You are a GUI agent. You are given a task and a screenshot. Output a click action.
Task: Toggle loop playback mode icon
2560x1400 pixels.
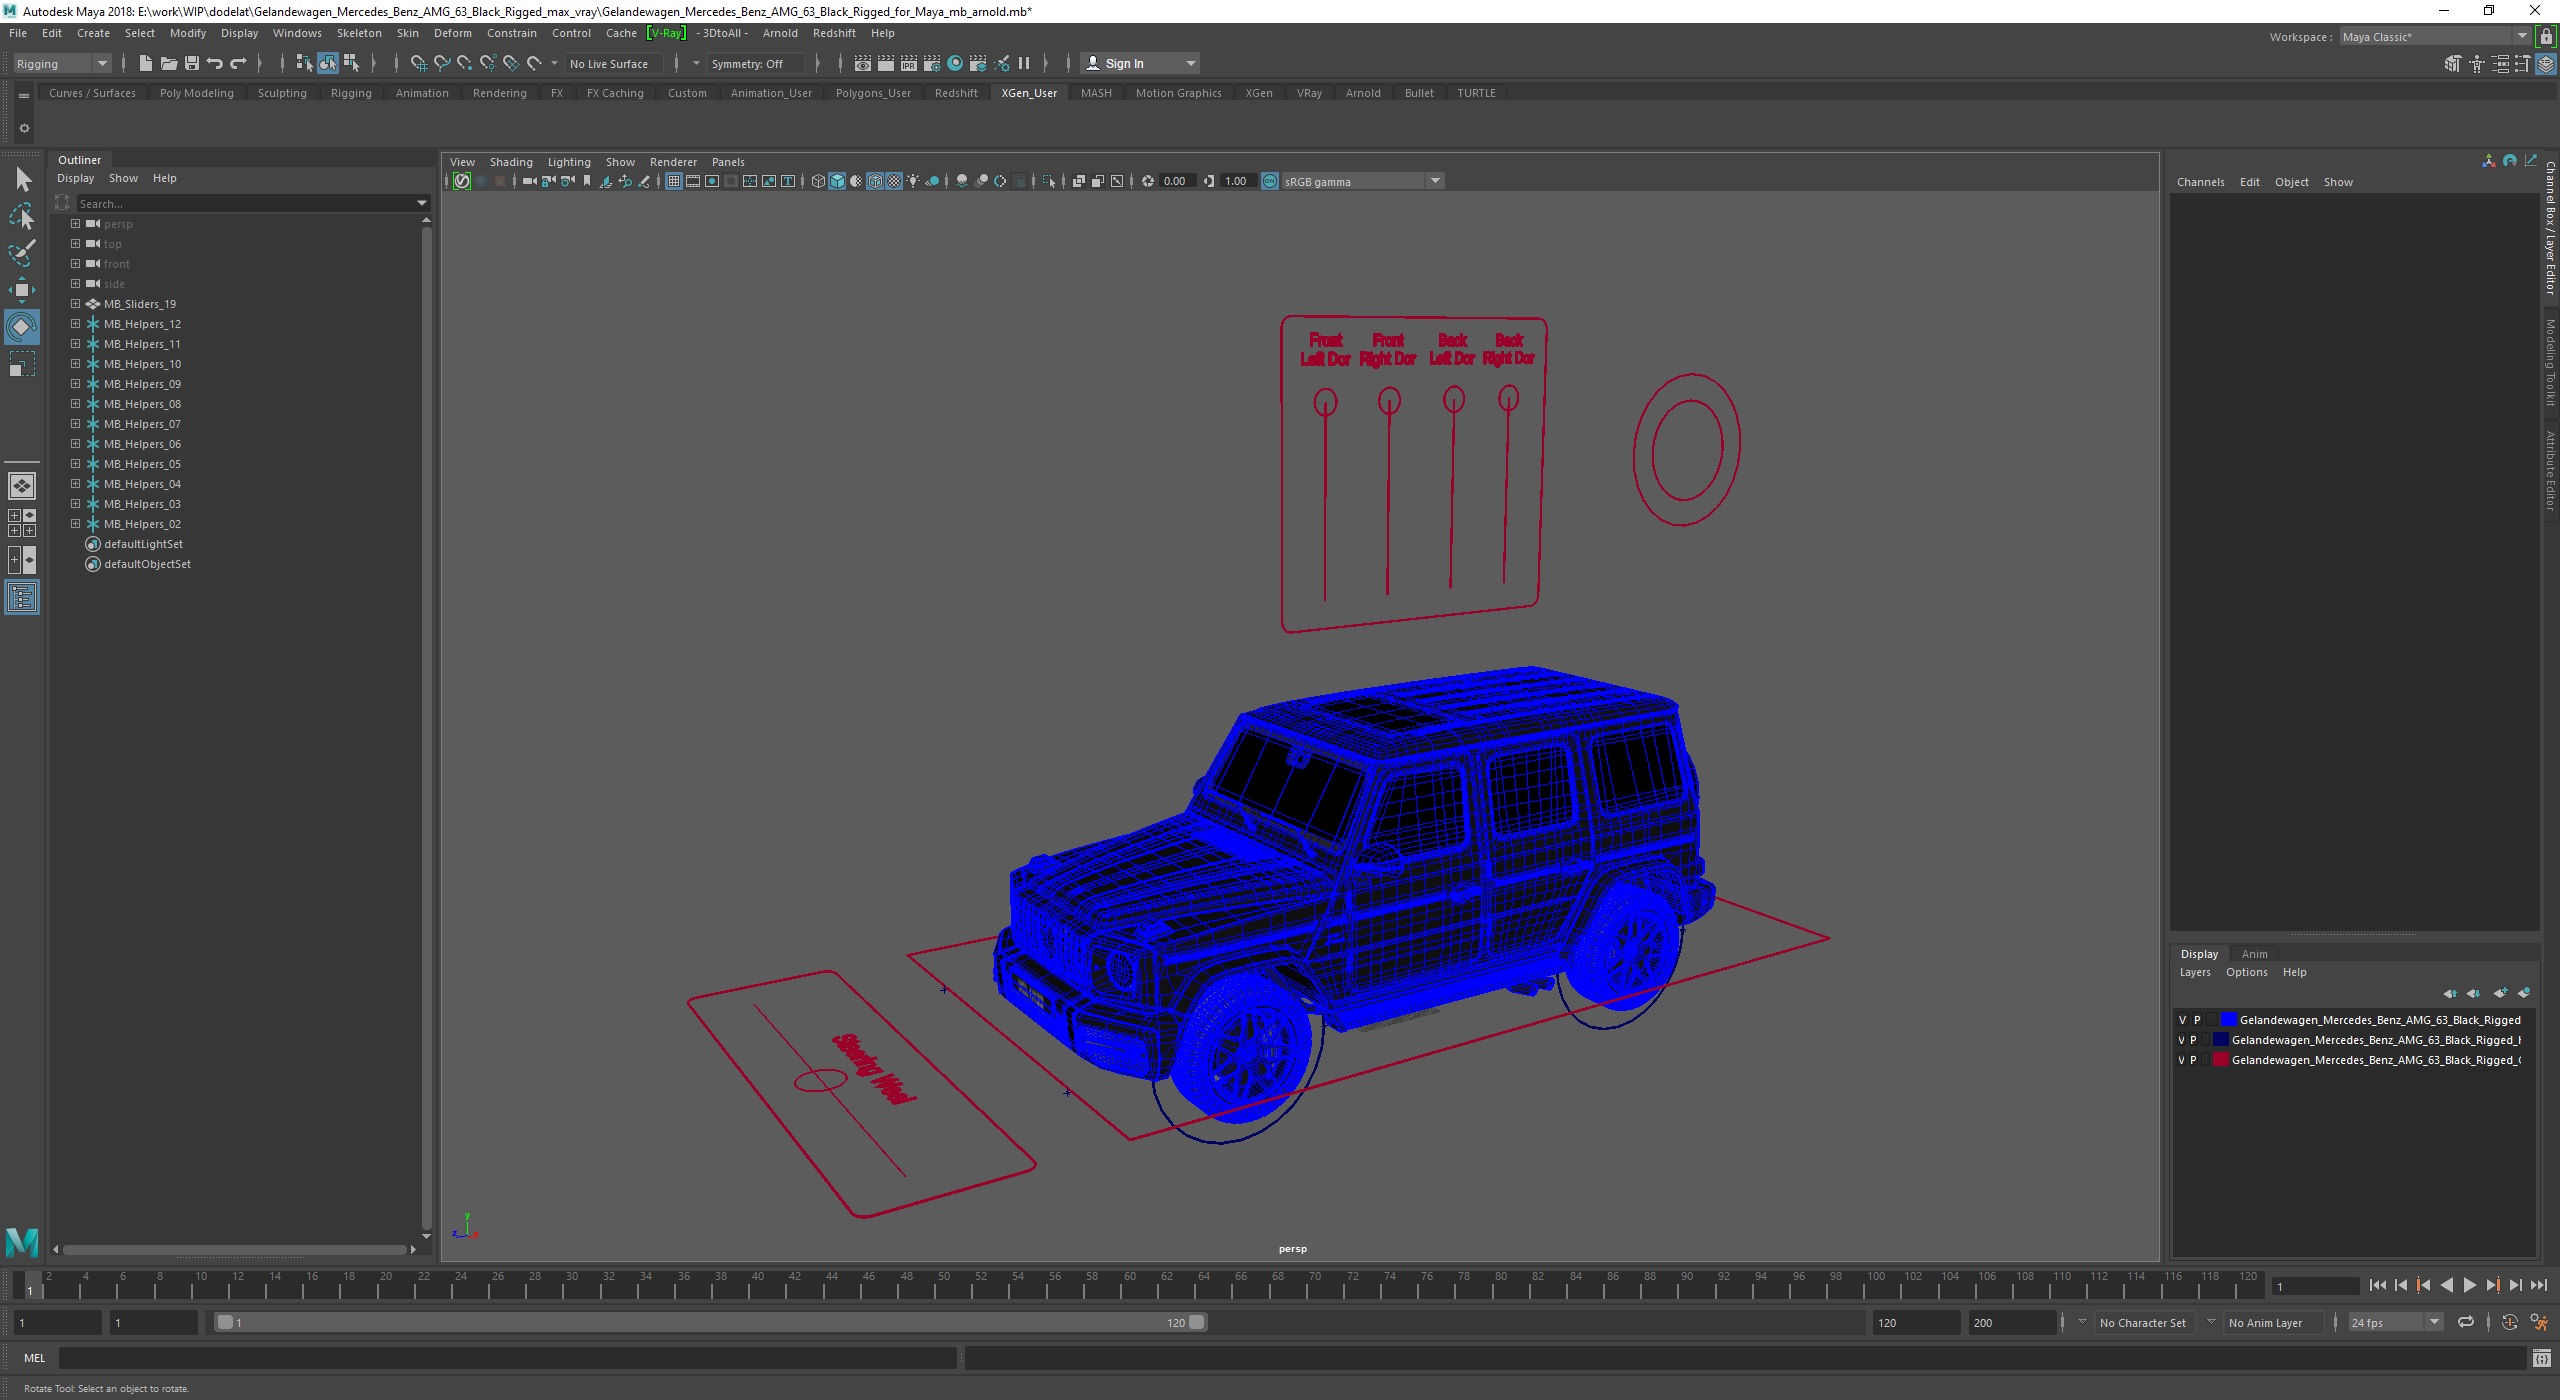[2466, 1322]
